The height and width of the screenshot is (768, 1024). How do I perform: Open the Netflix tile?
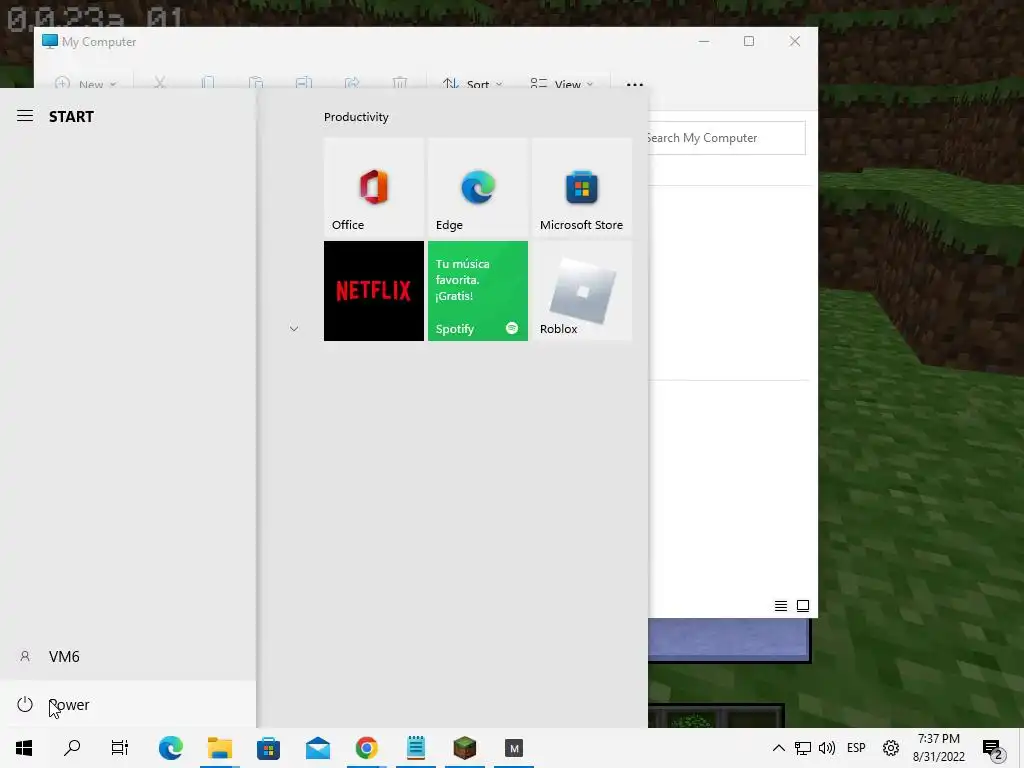[x=374, y=291]
